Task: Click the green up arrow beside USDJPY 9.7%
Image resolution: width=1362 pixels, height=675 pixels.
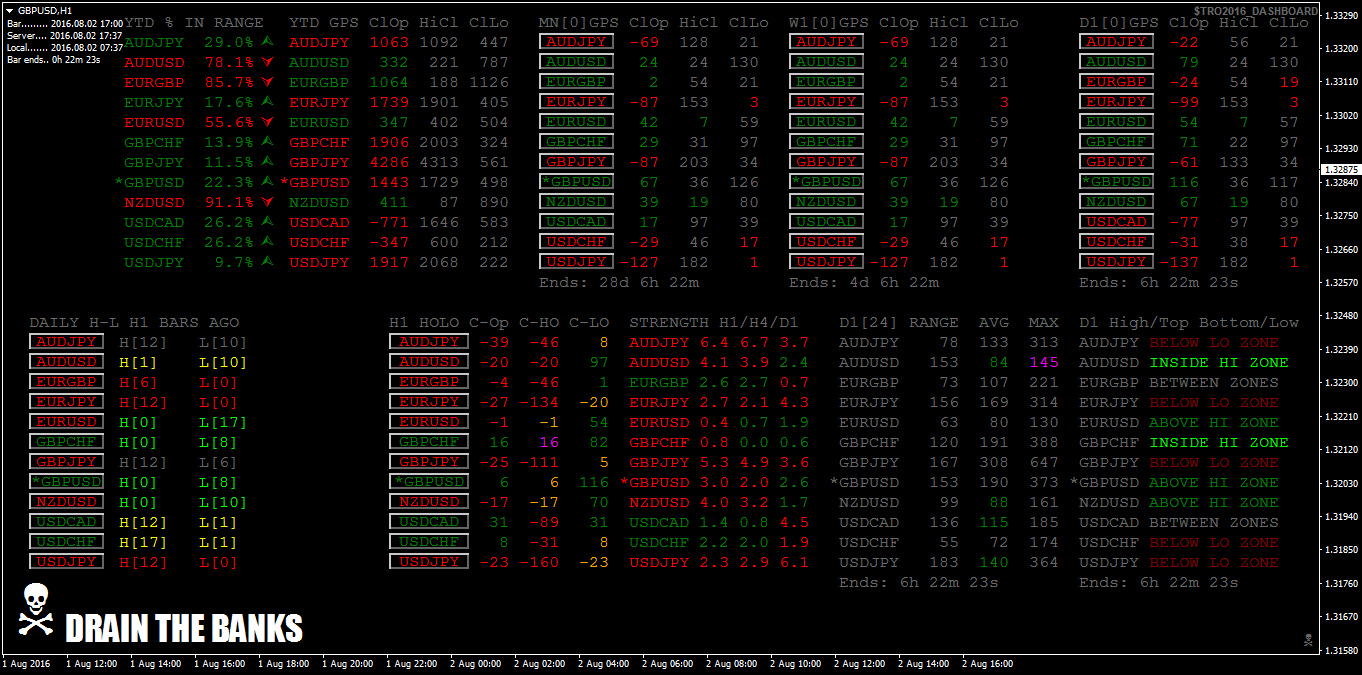Action: 267,262
